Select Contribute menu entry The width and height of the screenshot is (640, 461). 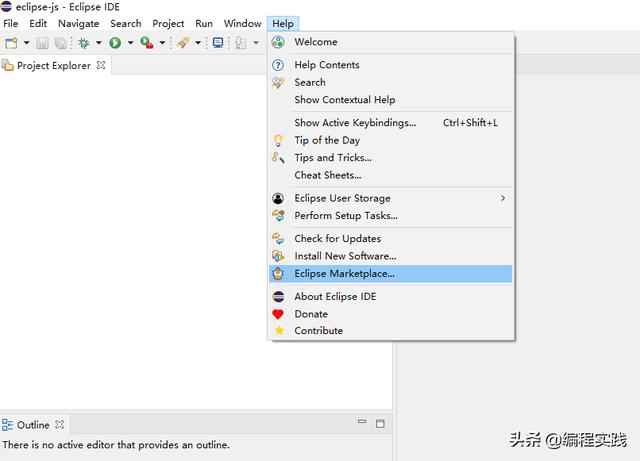(391, 331)
